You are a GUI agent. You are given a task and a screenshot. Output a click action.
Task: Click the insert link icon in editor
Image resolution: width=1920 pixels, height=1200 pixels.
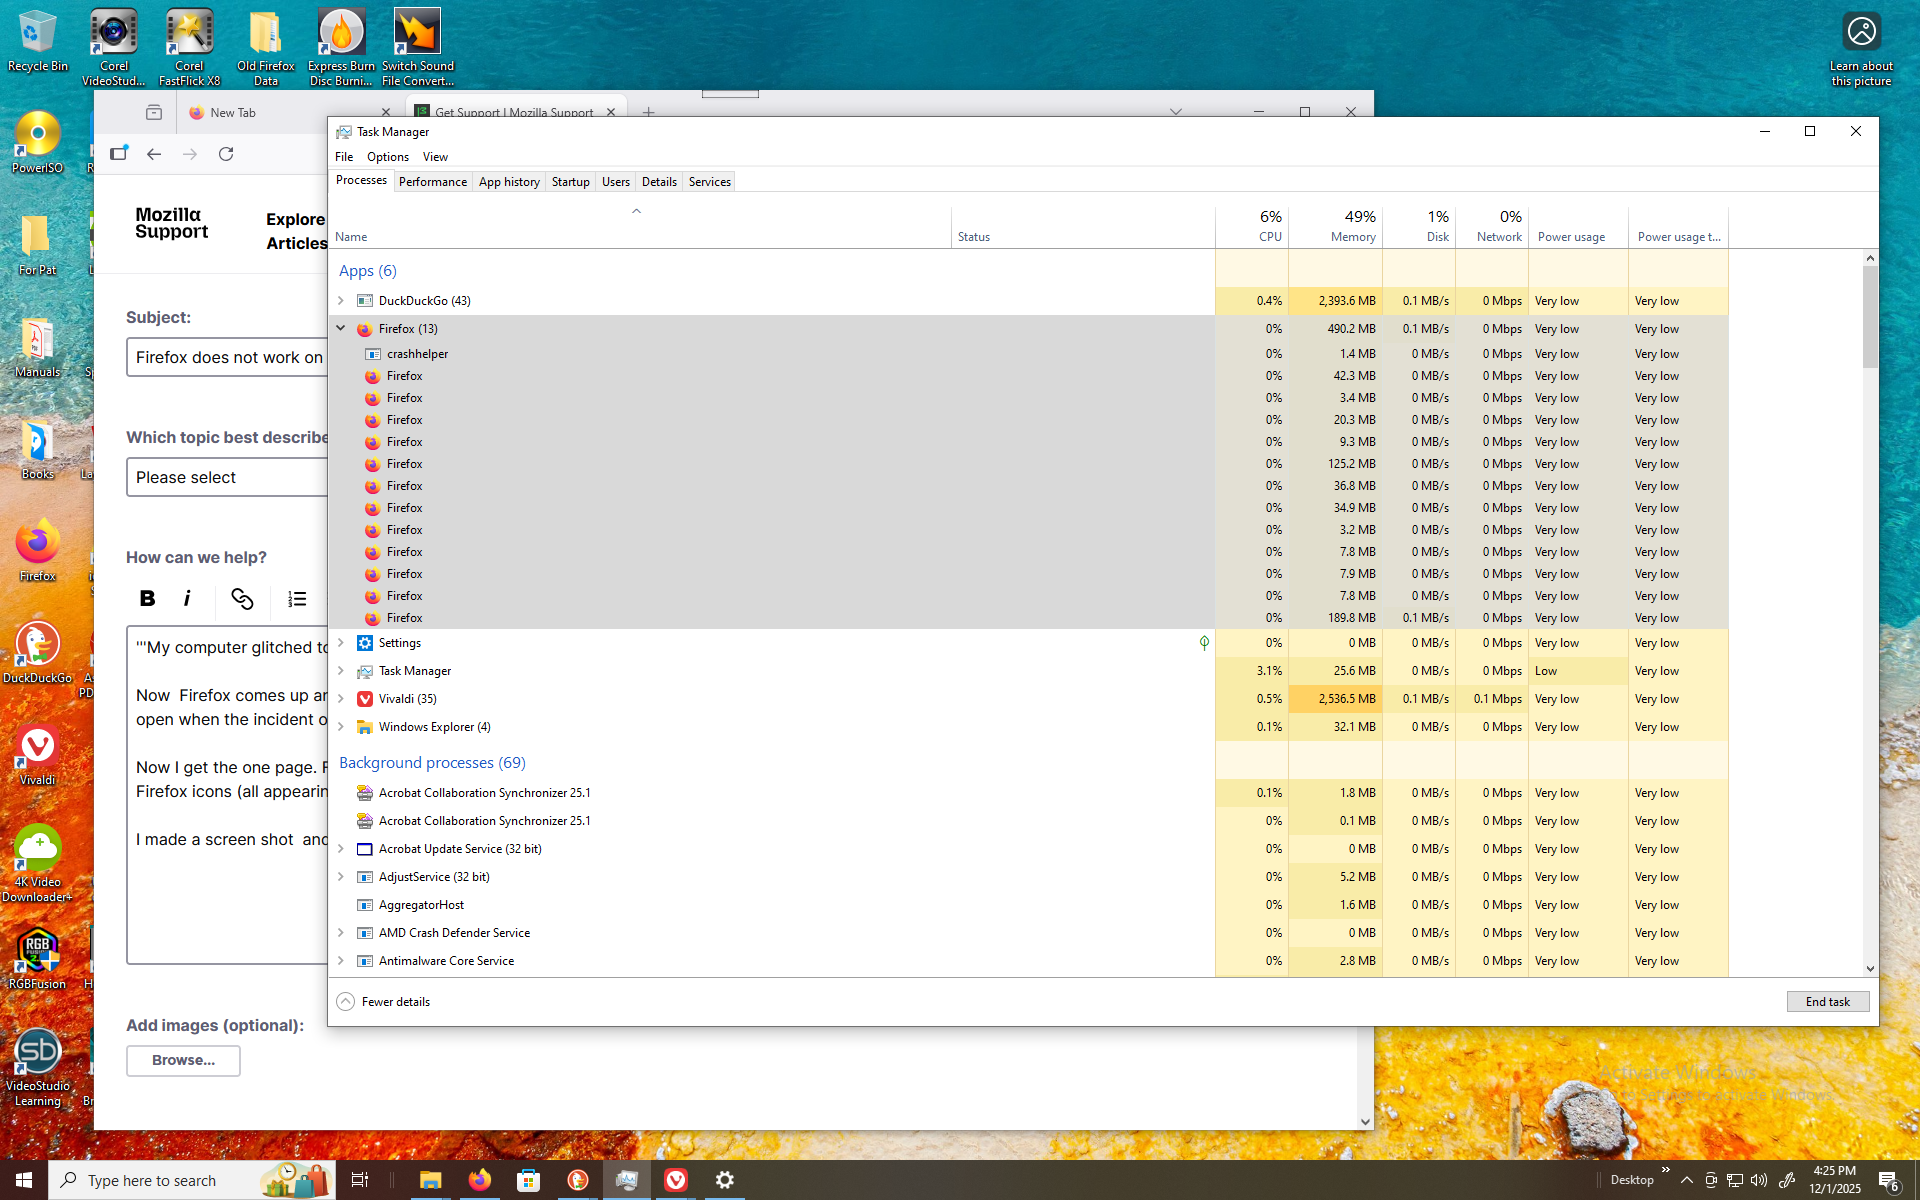[242, 598]
